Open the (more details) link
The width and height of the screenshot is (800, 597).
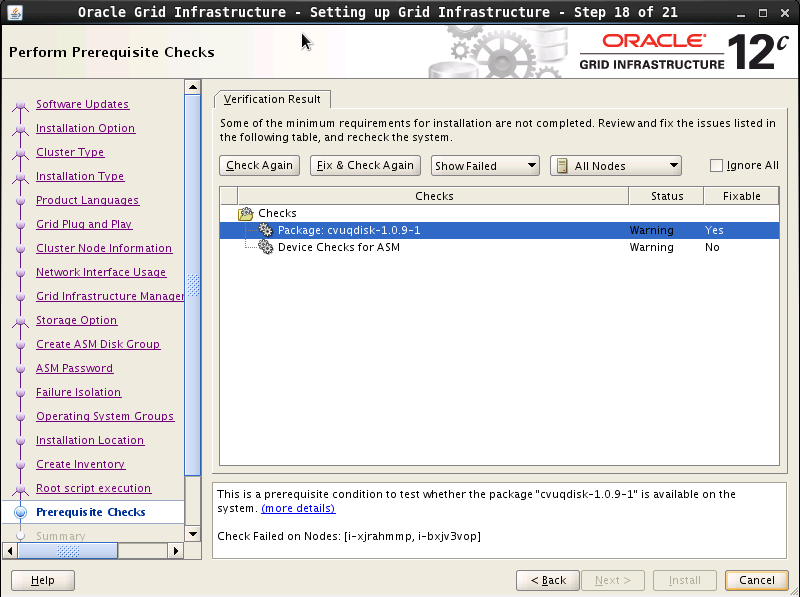pos(298,509)
